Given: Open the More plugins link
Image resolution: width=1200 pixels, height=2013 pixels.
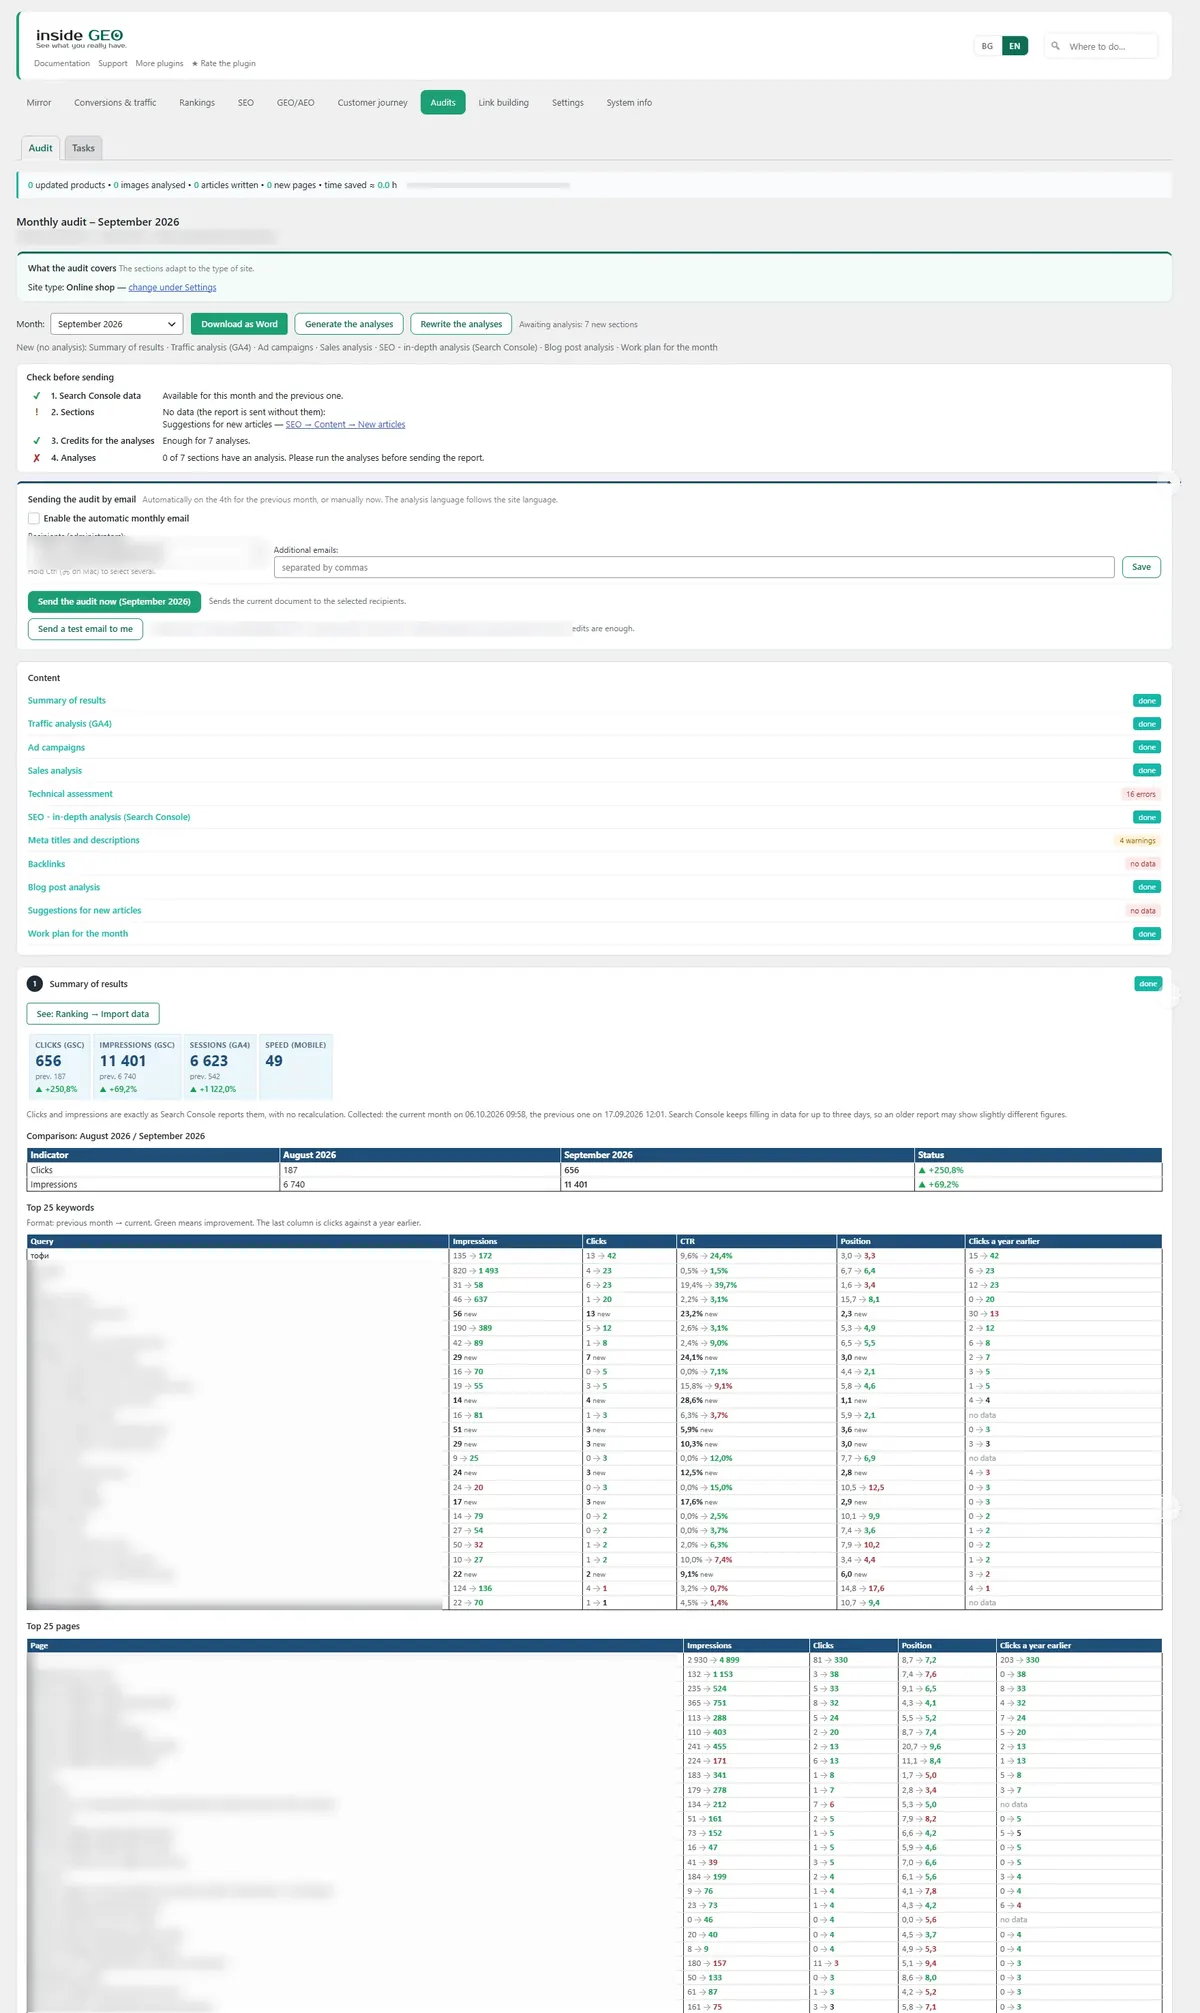Looking at the screenshot, I should point(160,64).
